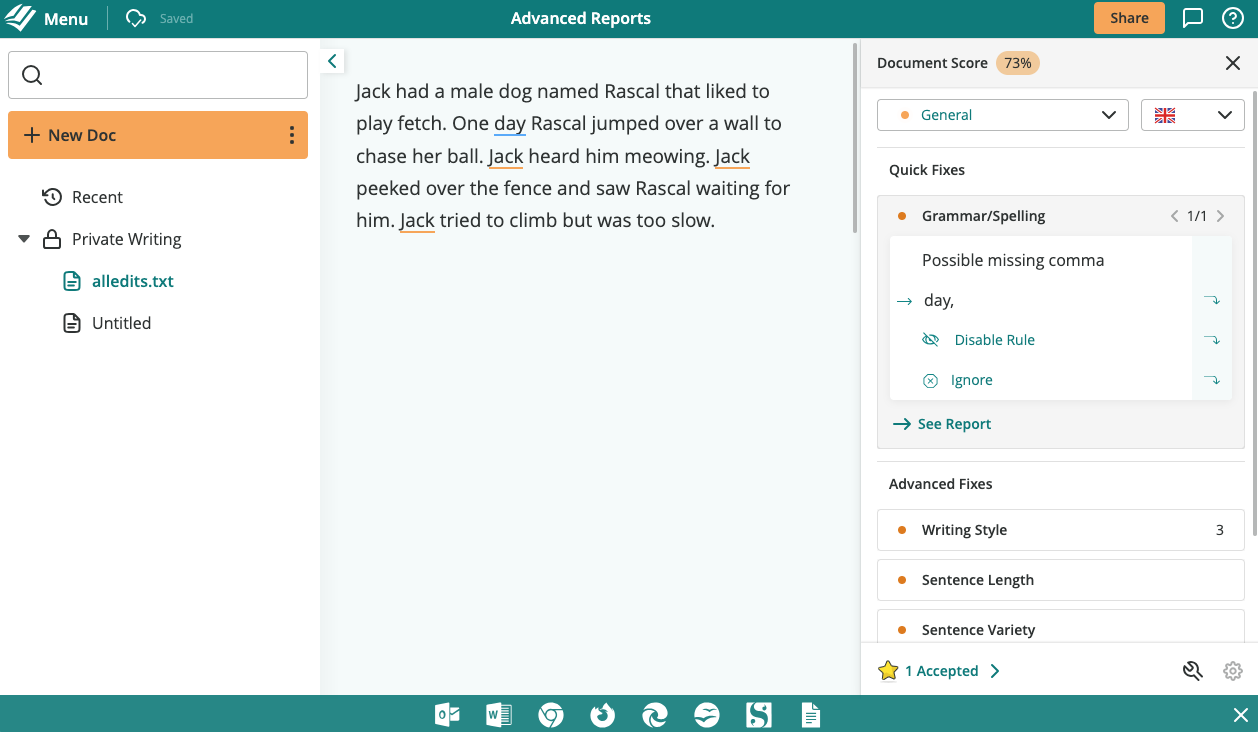Image resolution: width=1258 pixels, height=732 pixels.
Task: Open the Menu
Action: 66,18
